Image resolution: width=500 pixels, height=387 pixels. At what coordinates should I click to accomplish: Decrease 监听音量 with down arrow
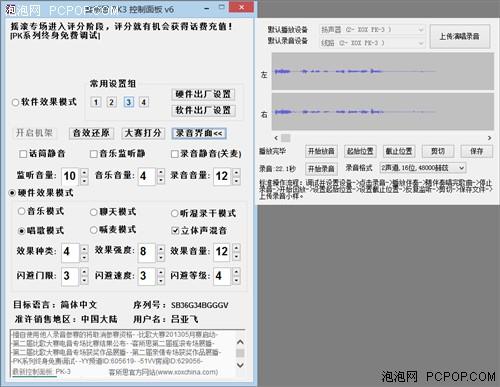point(84,180)
